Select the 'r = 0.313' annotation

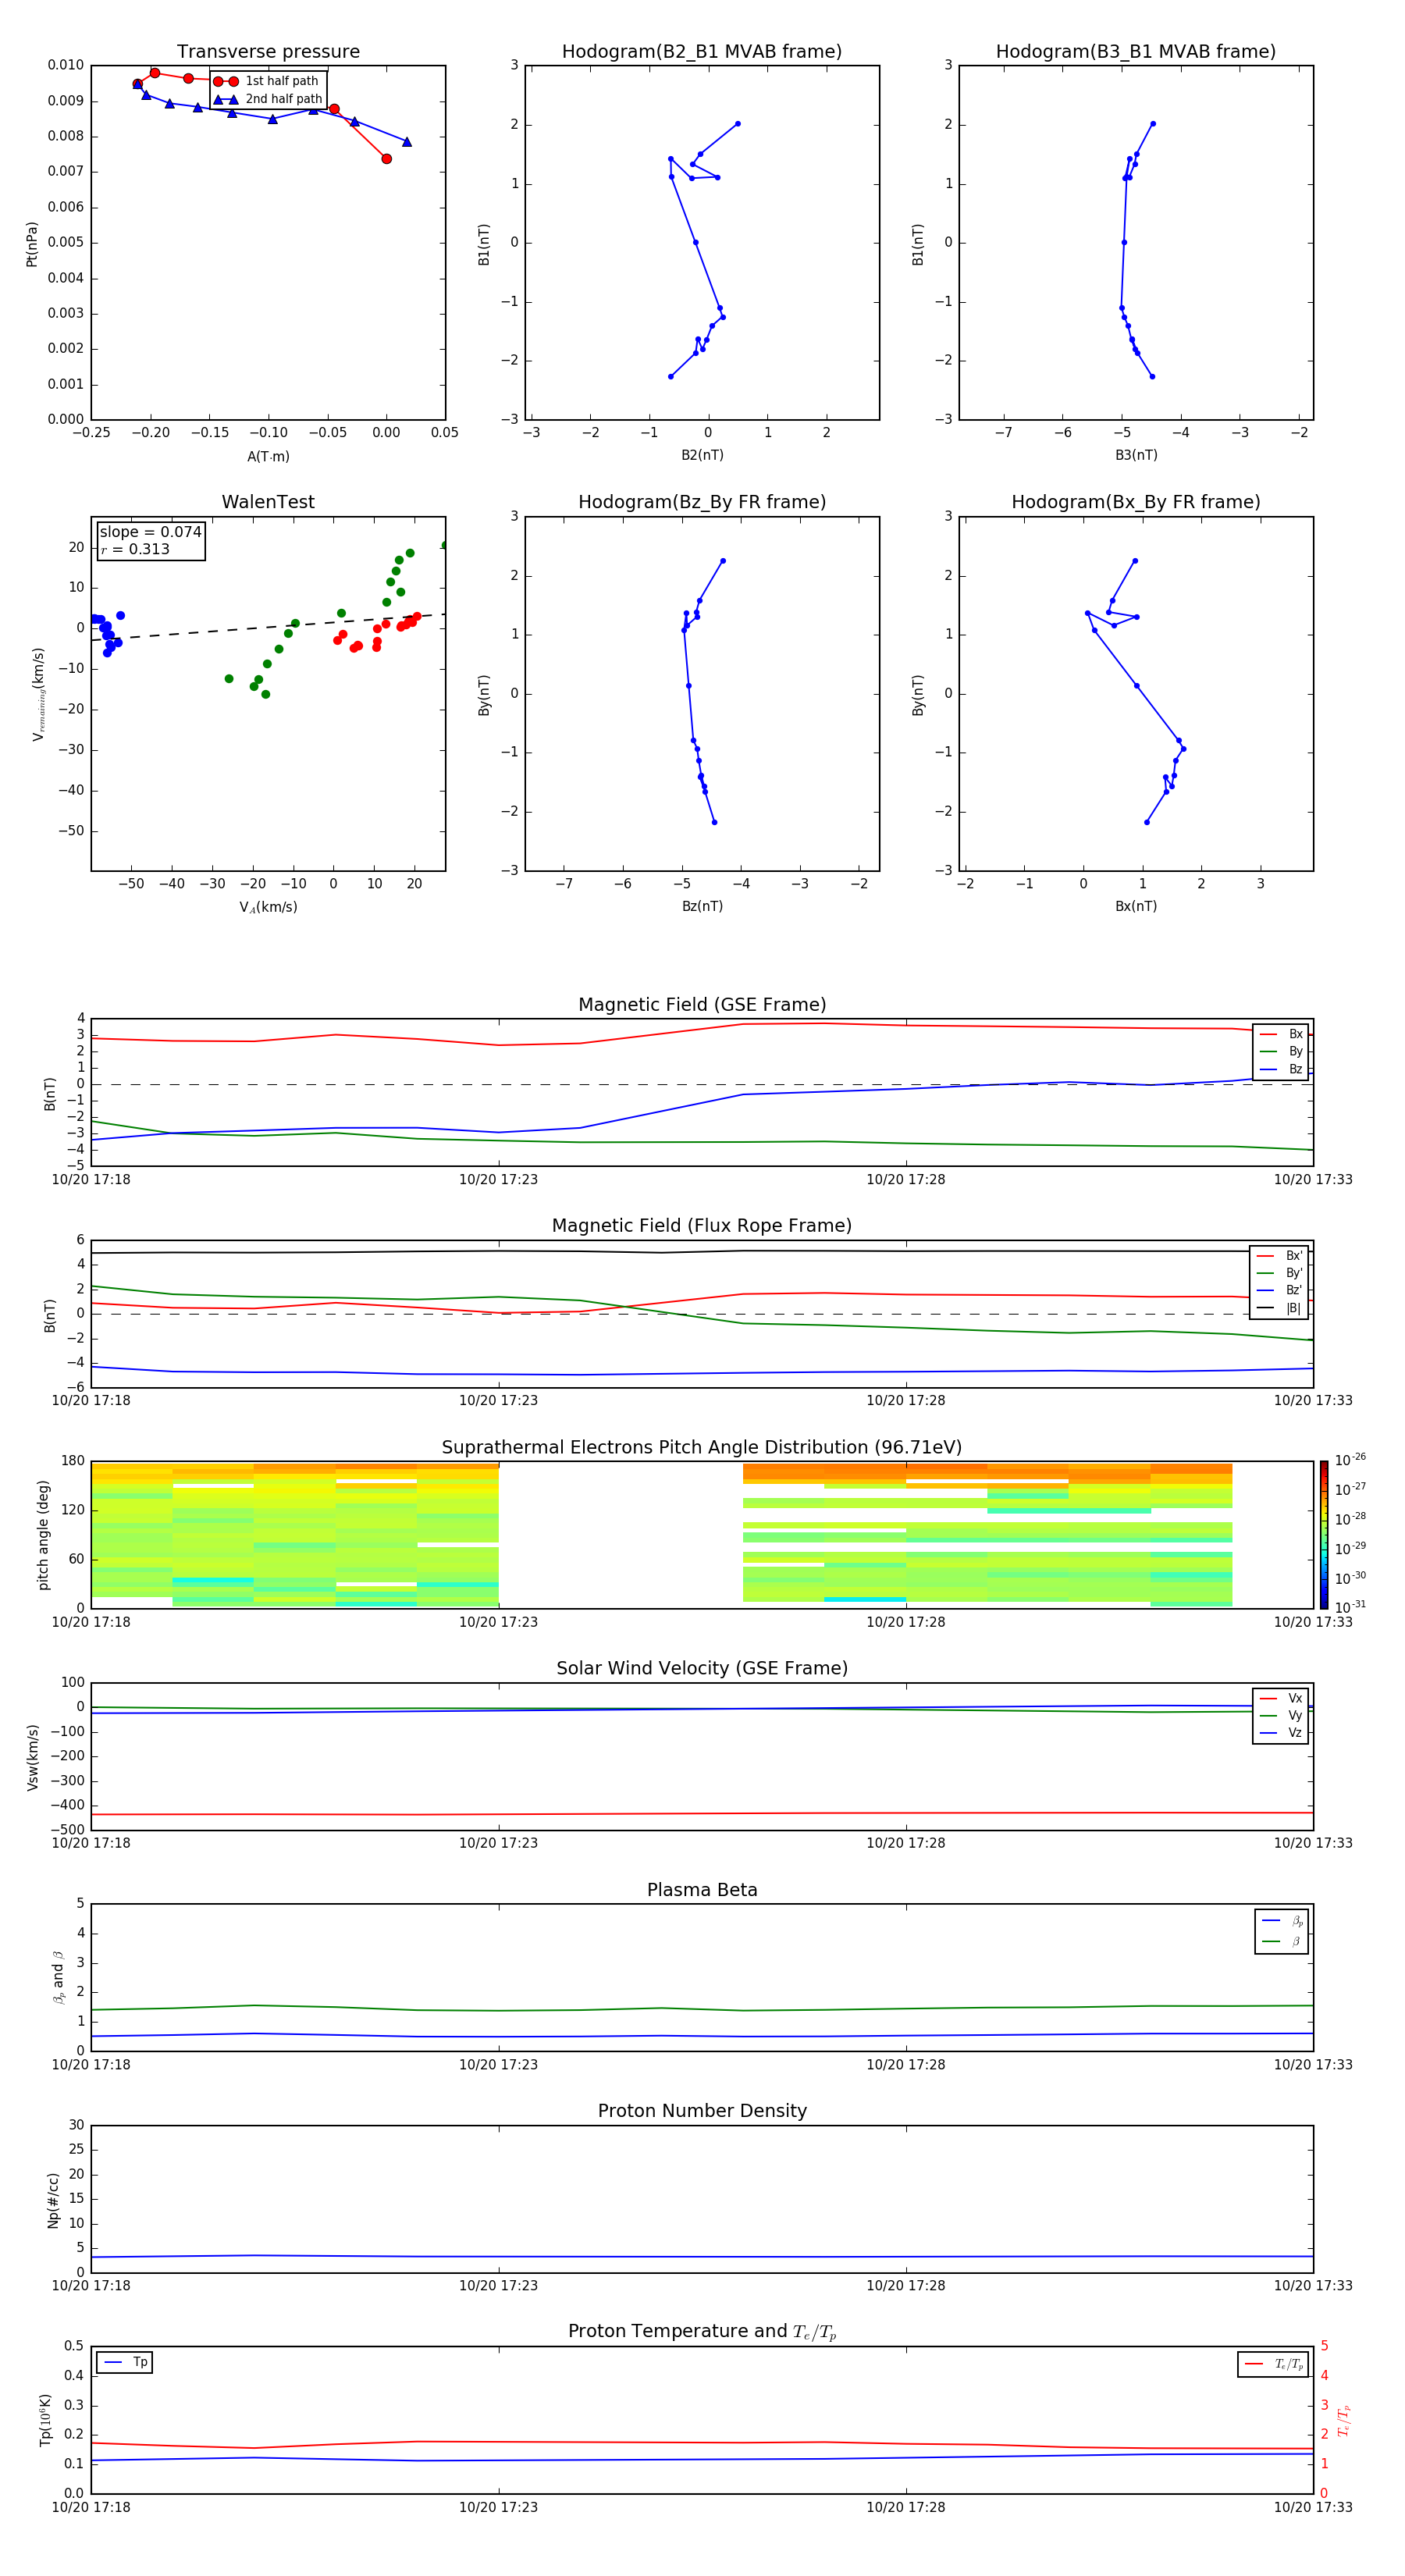[x=135, y=549]
